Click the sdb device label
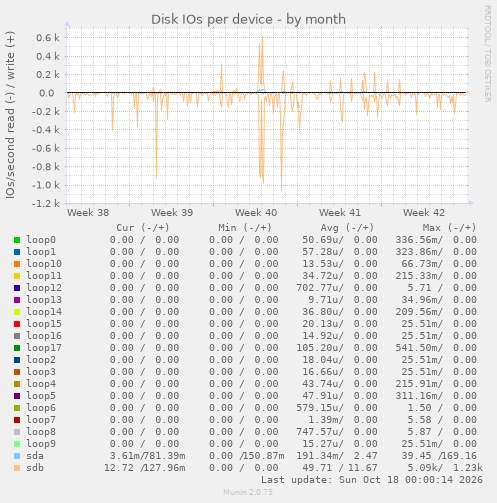497x503 pixels. 35,468
